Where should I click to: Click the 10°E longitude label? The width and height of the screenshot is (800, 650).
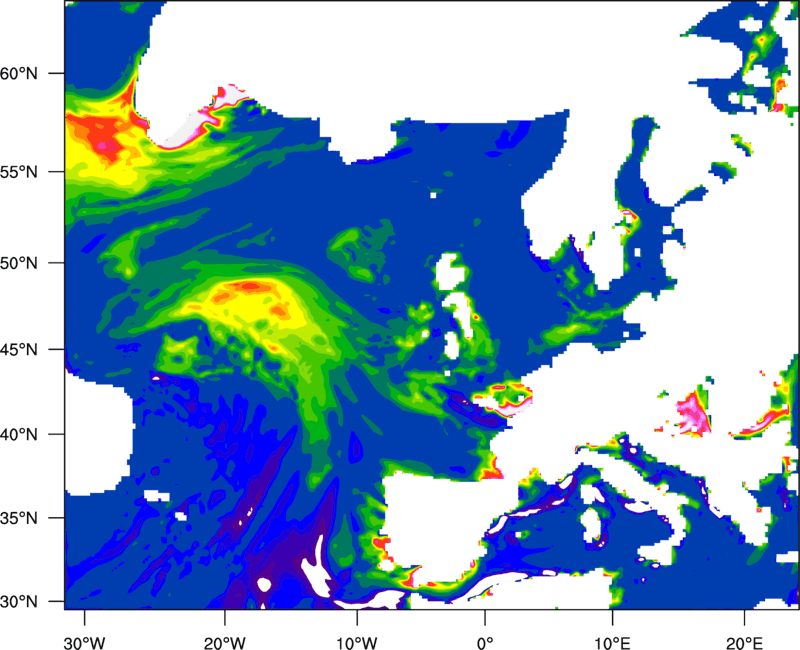coord(612,643)
